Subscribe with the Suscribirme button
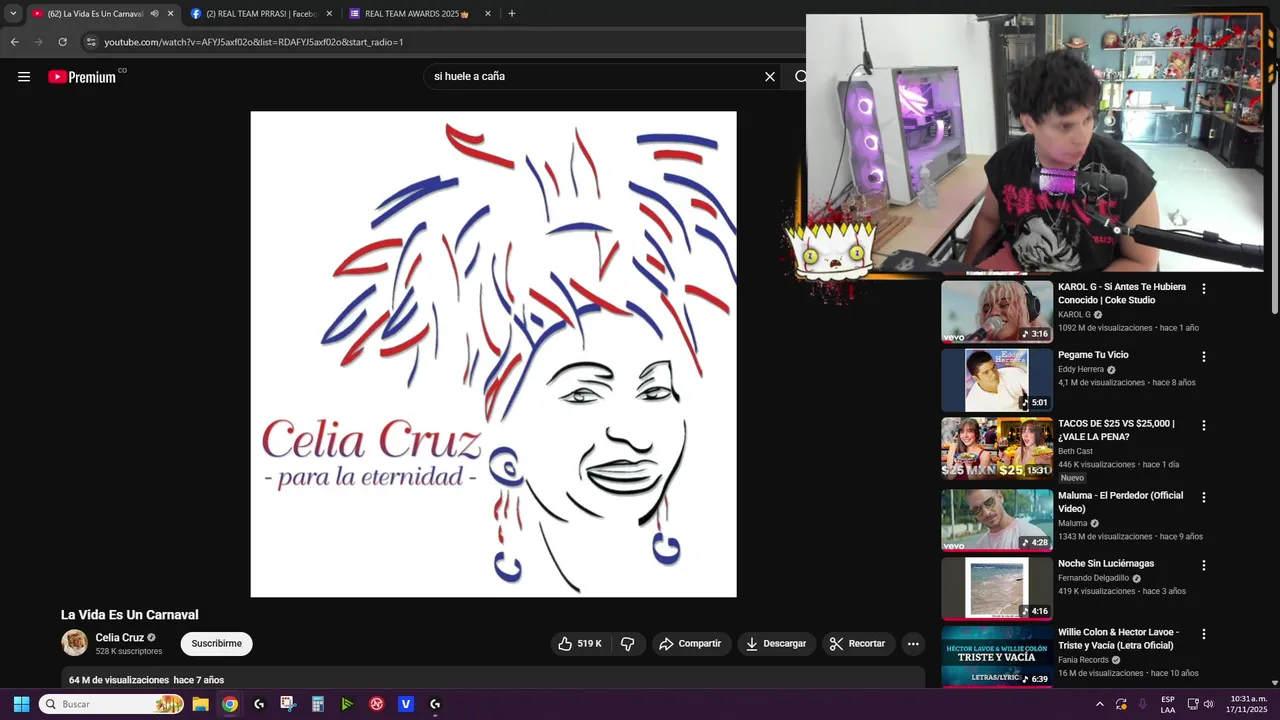The image size is (1280, 720). point(216,644)
